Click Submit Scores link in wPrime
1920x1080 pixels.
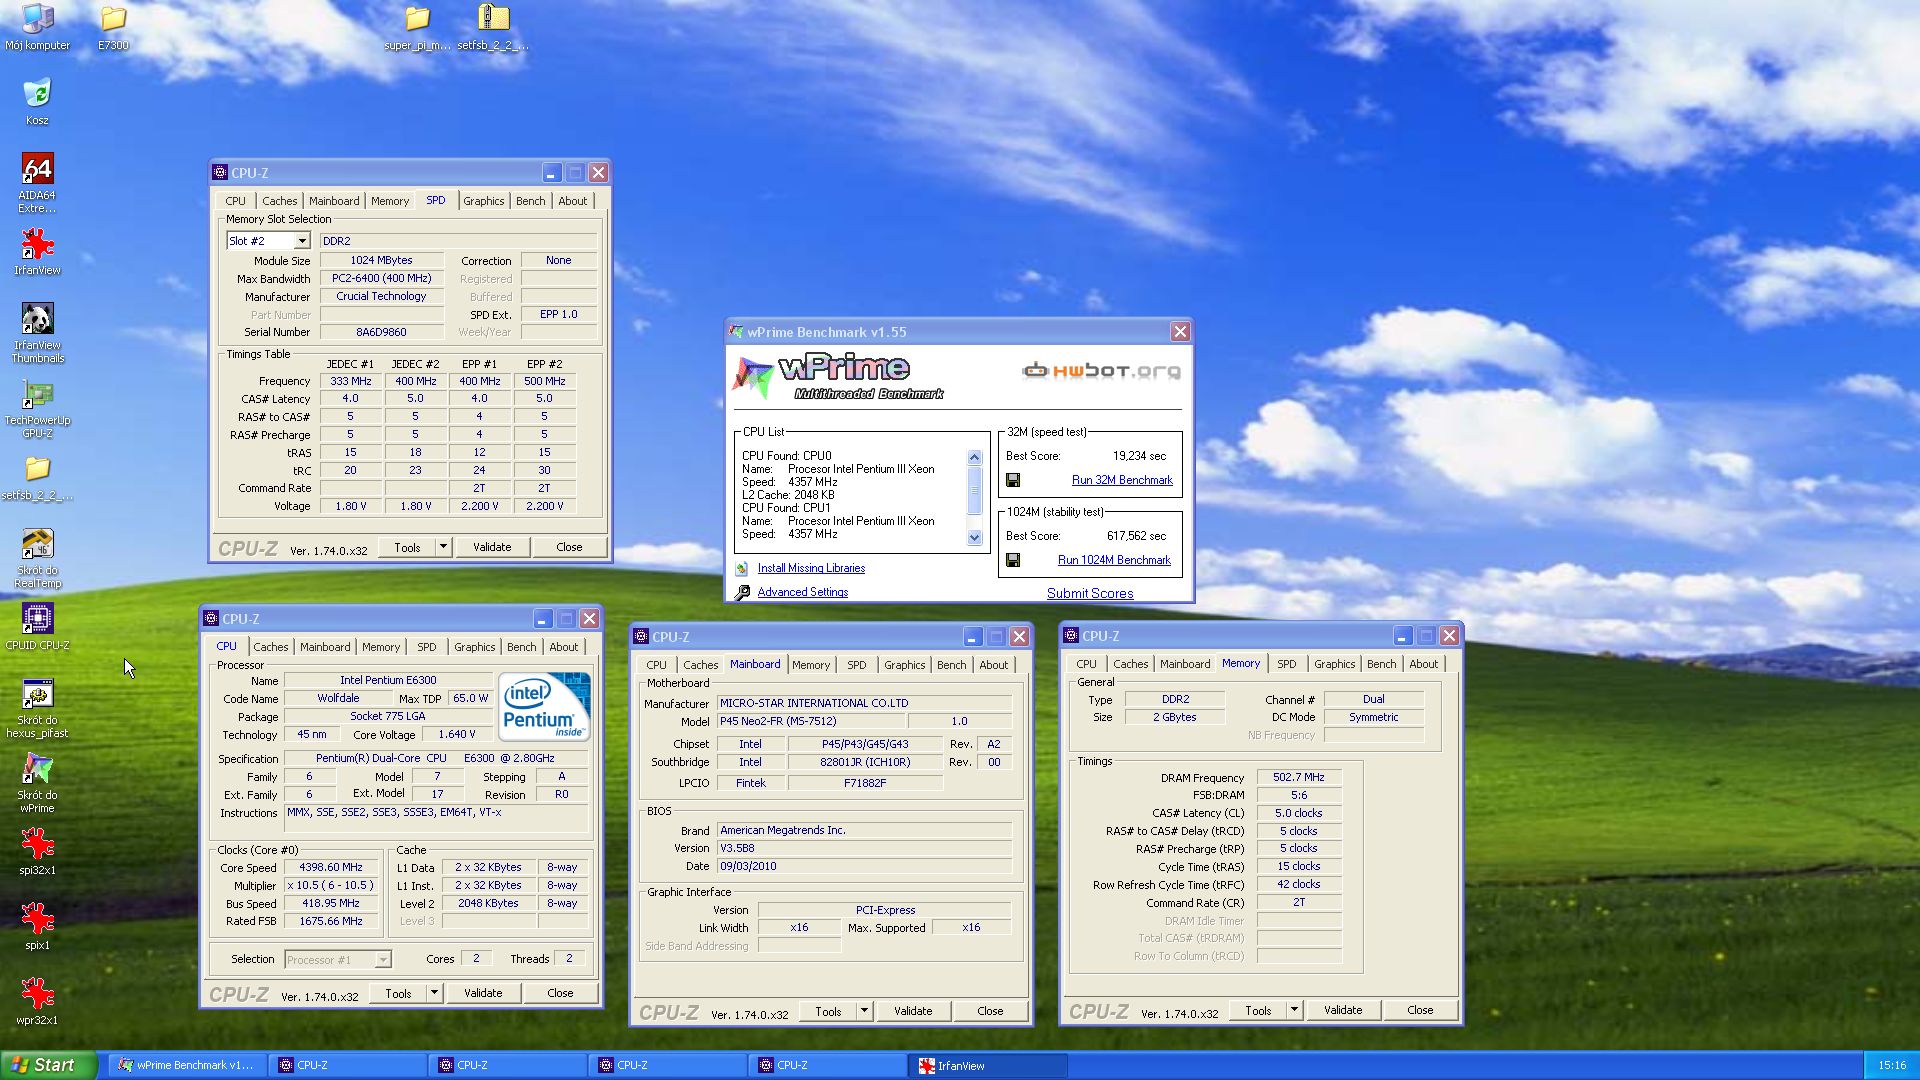click(x=1090, y=593)
